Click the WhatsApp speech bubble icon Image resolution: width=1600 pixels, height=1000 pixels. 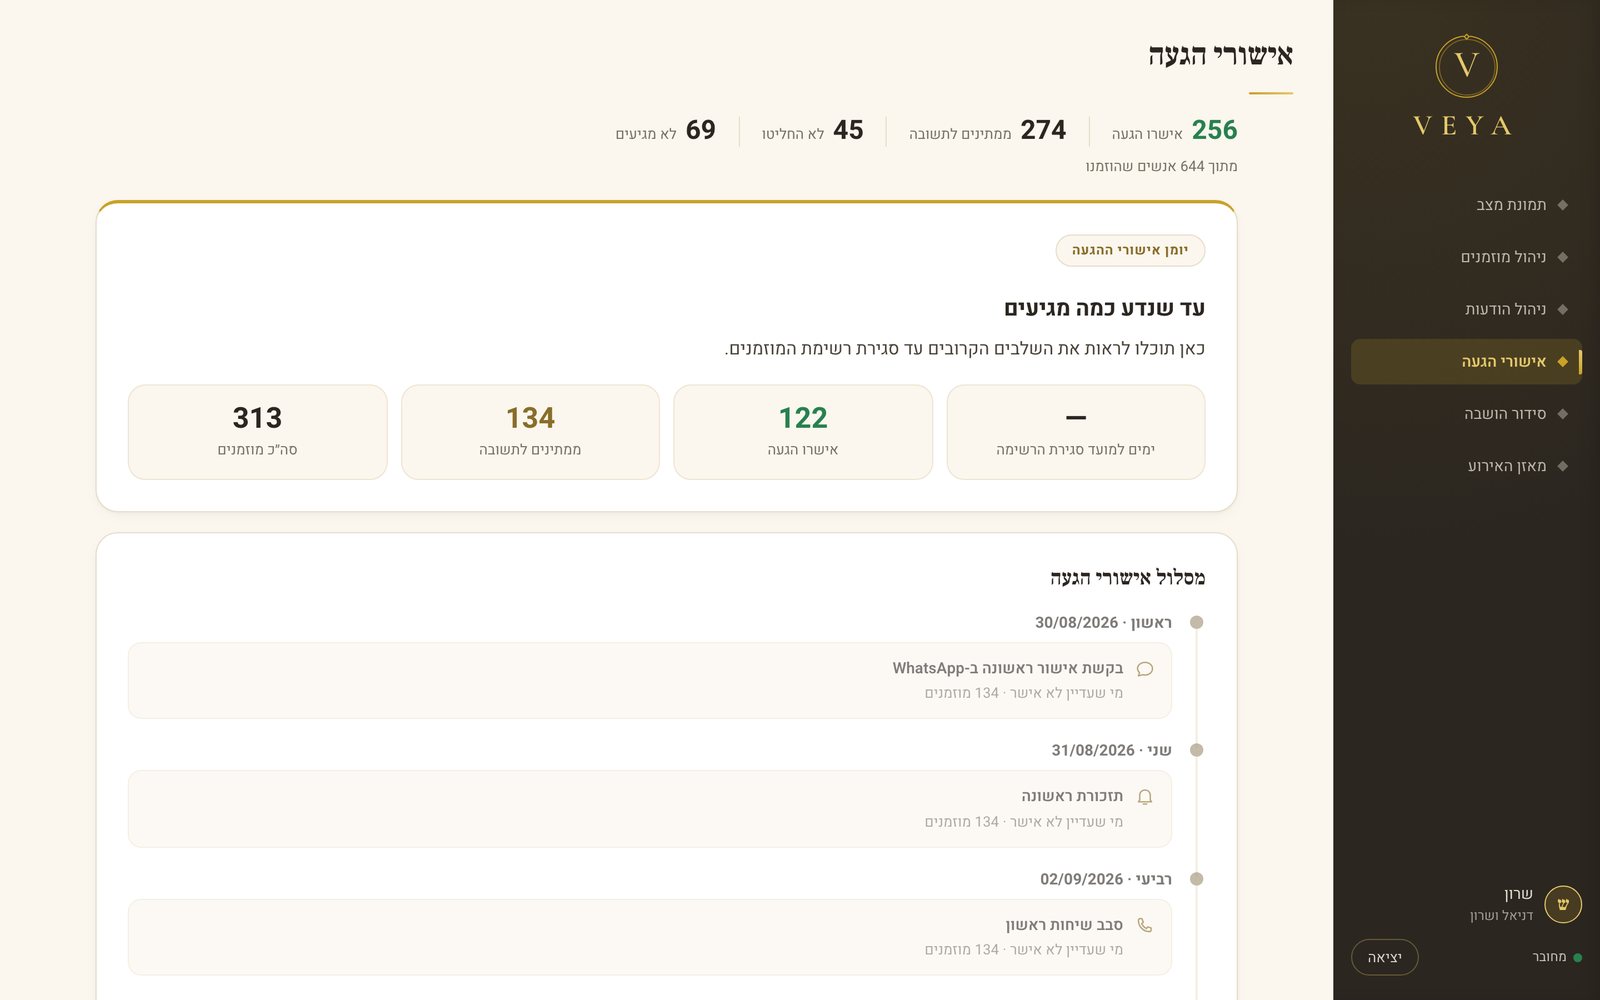1145,669
